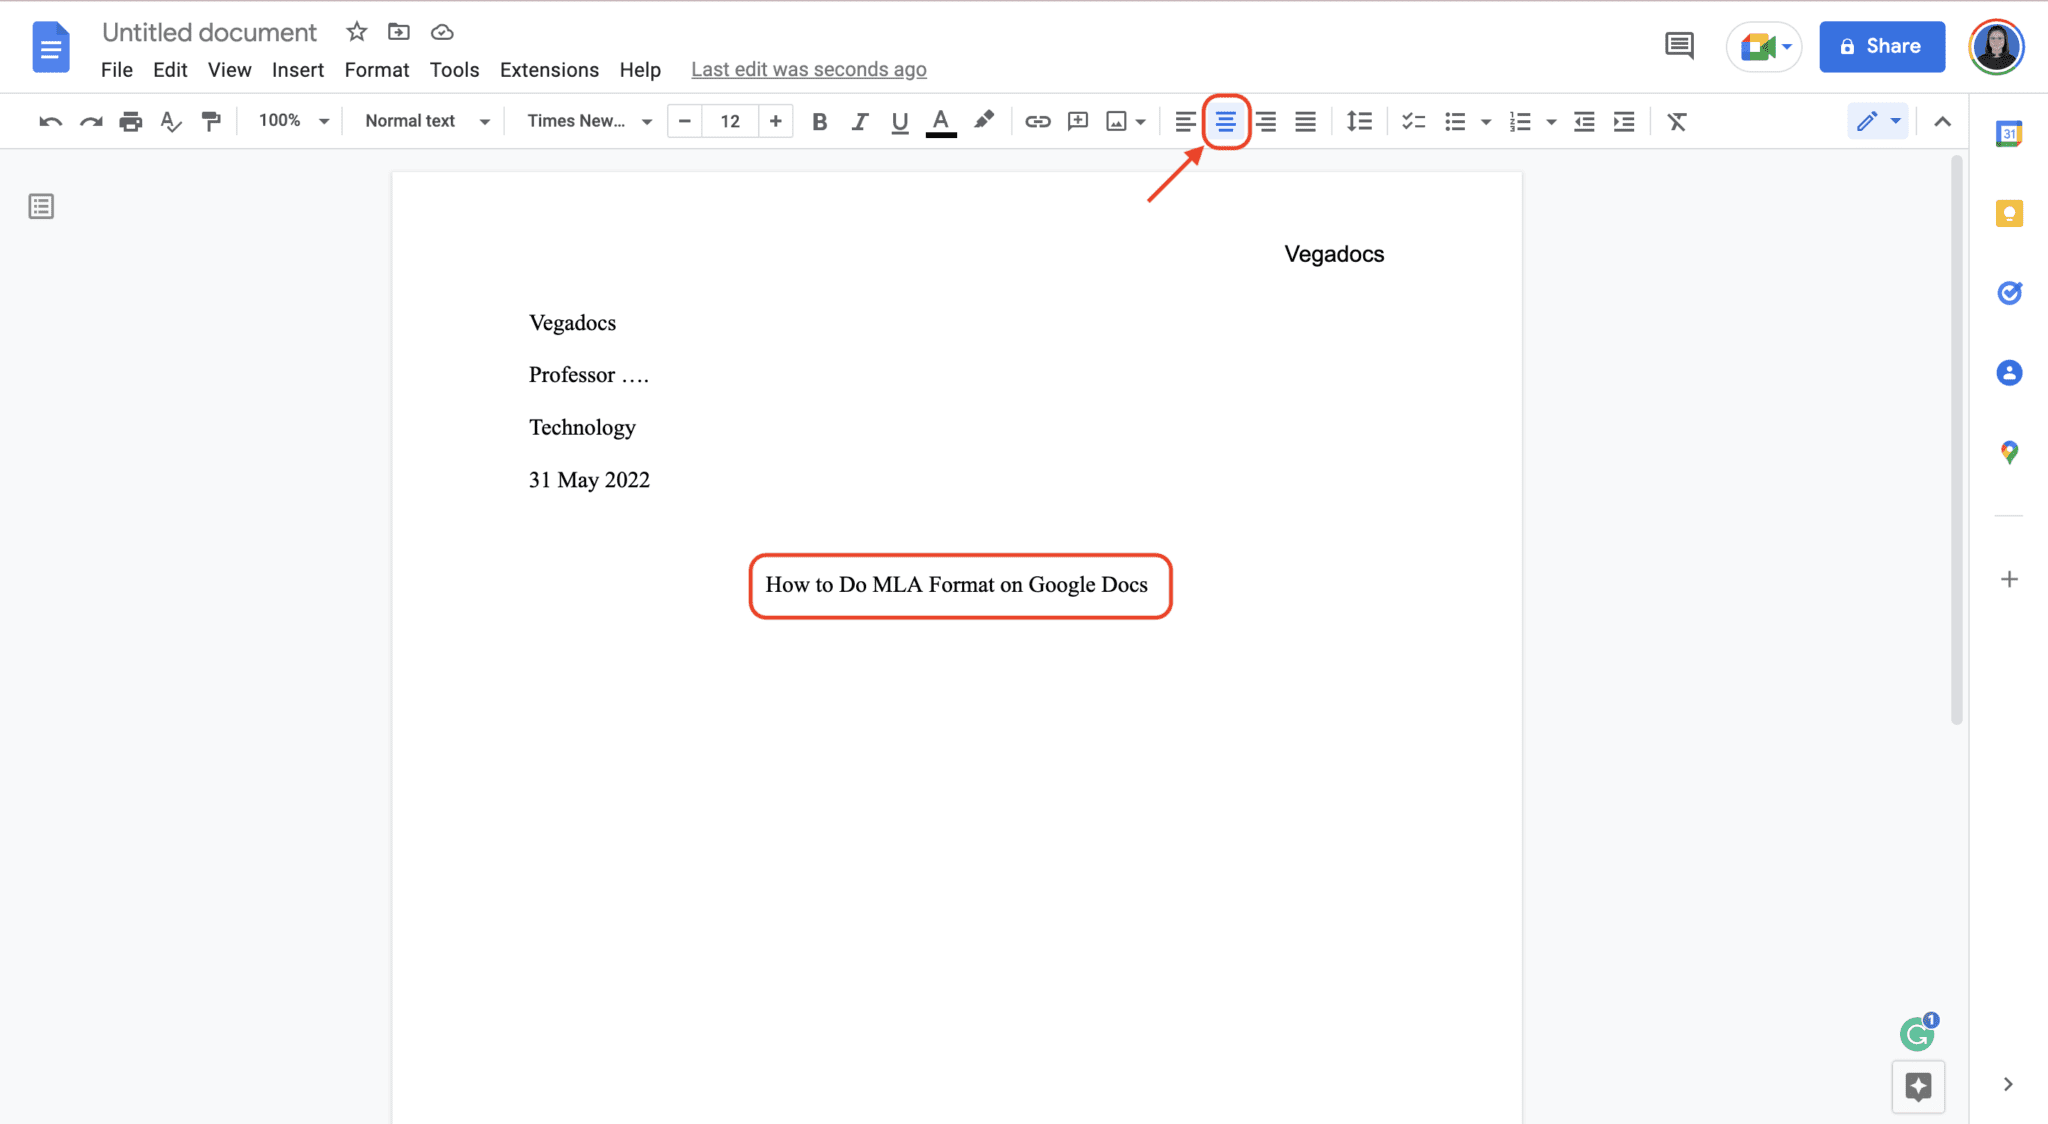Open the font size dropdown
This screenshot has height=1124, width=2048.
tap(729, 122)
